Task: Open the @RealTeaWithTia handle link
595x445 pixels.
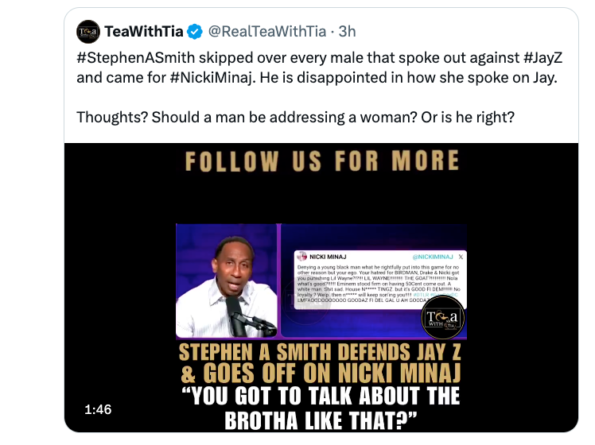Action: 267,31
